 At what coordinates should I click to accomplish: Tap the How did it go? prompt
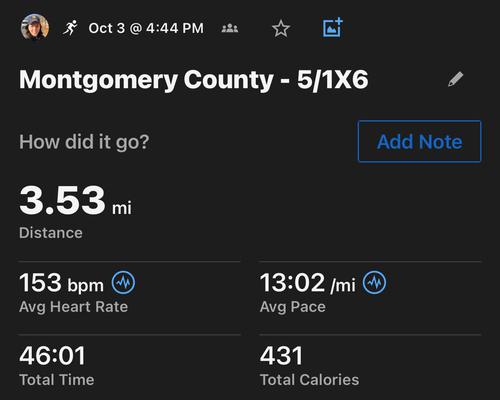tap(84, 142)
